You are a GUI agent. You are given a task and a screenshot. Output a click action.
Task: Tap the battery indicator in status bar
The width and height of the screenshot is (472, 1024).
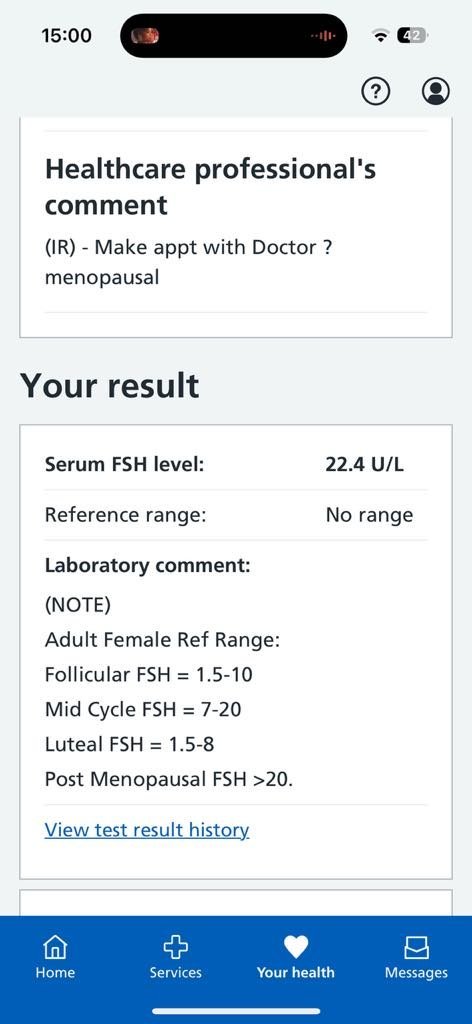[x=413, y=36]
